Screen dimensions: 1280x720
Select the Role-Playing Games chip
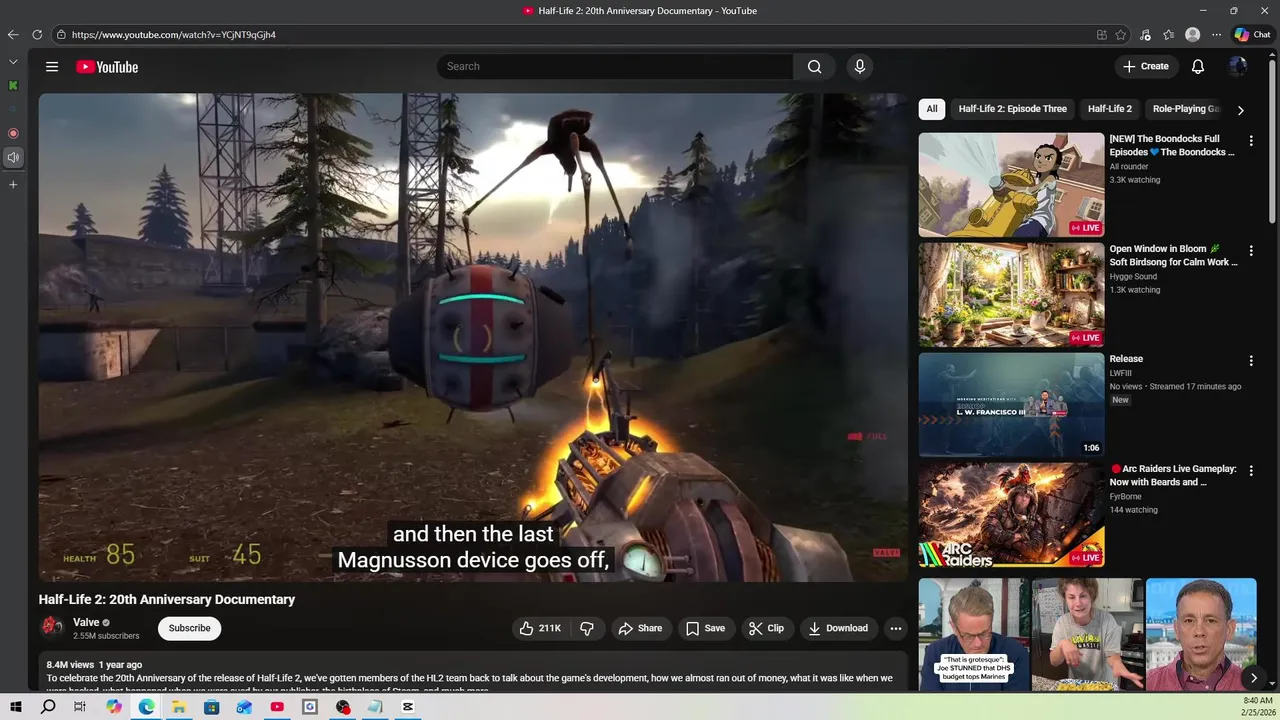click(1186, 109)
